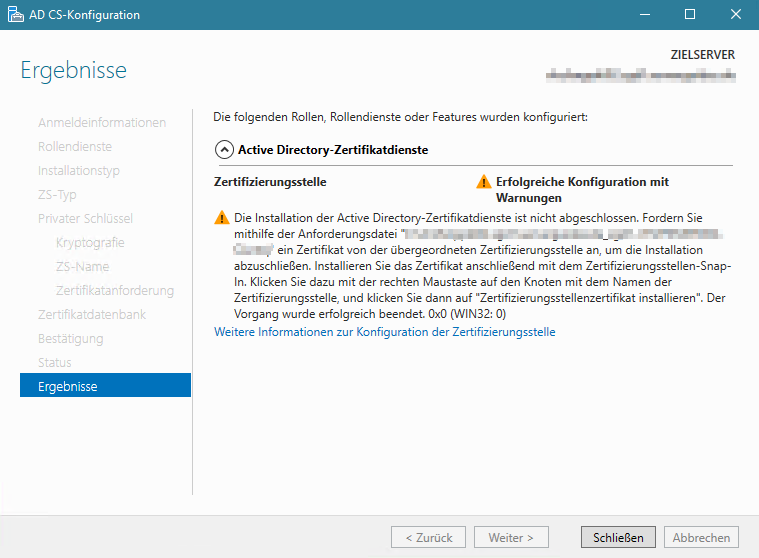
Task: Click the Active Directory-Zertifikatdienste heading text
Action: tap(333, 150)
